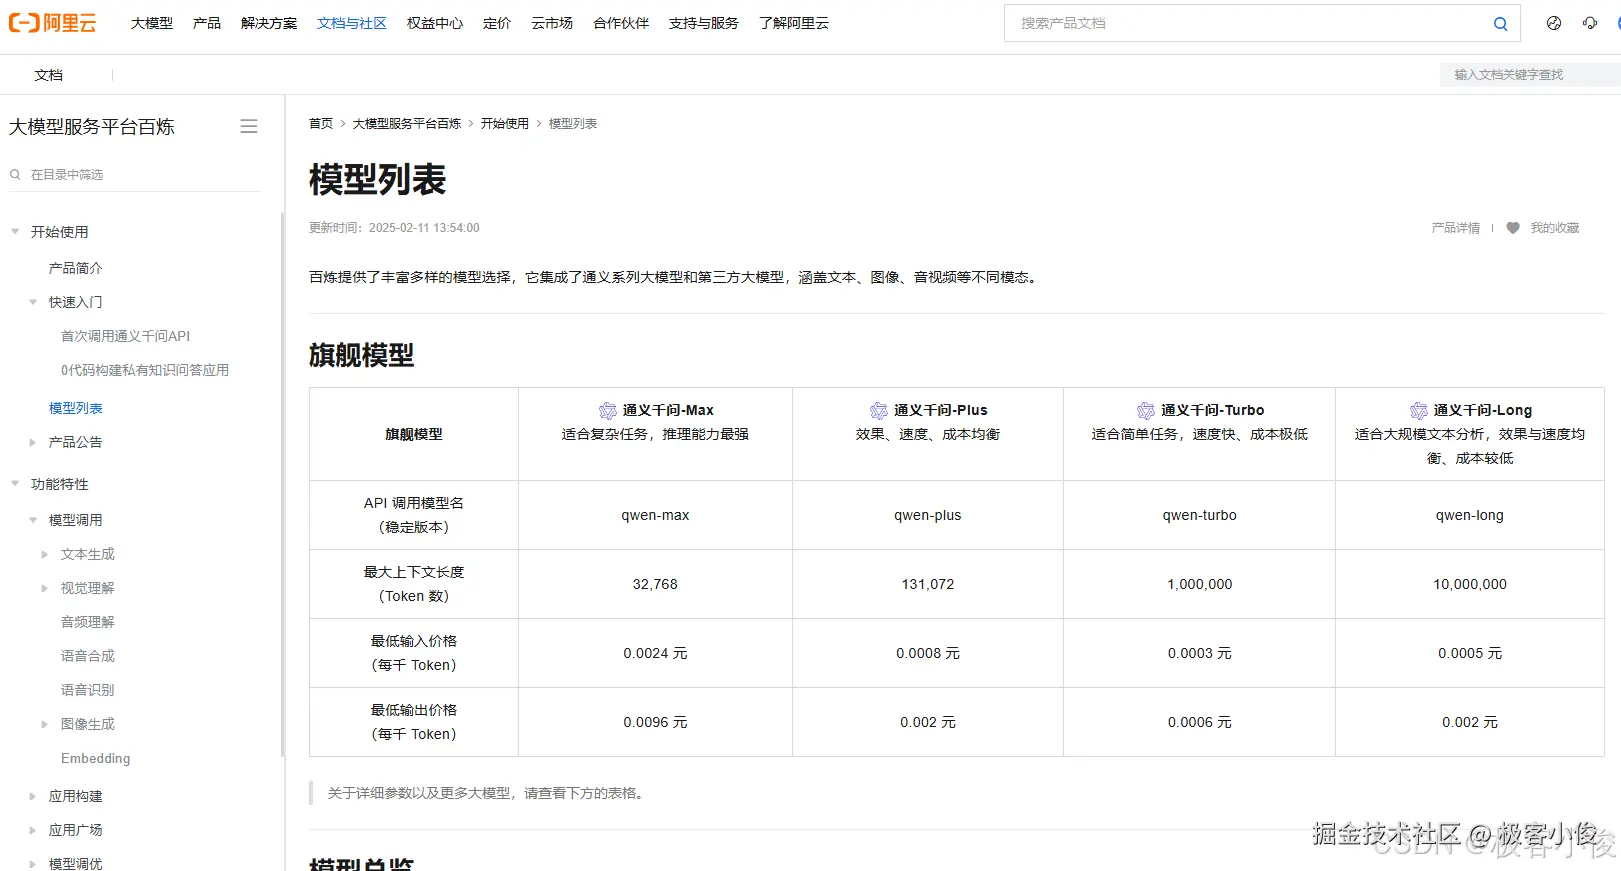
Task: Click the 输入文档关键字查找 search field
Action: [x=1530, y=74]
